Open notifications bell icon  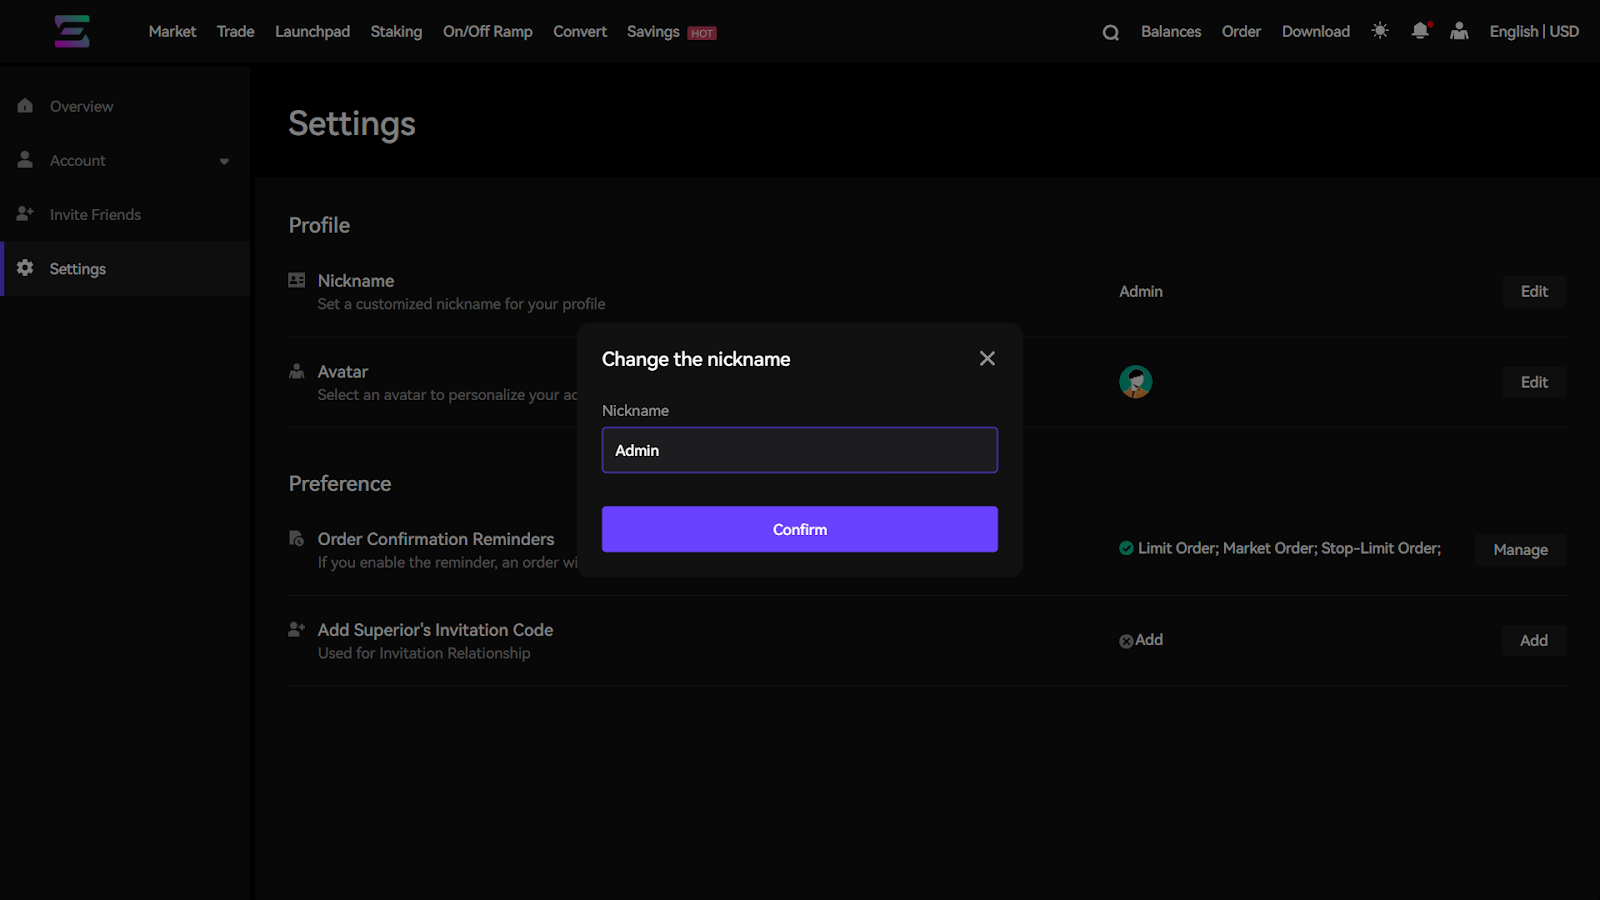point(1420,31)
